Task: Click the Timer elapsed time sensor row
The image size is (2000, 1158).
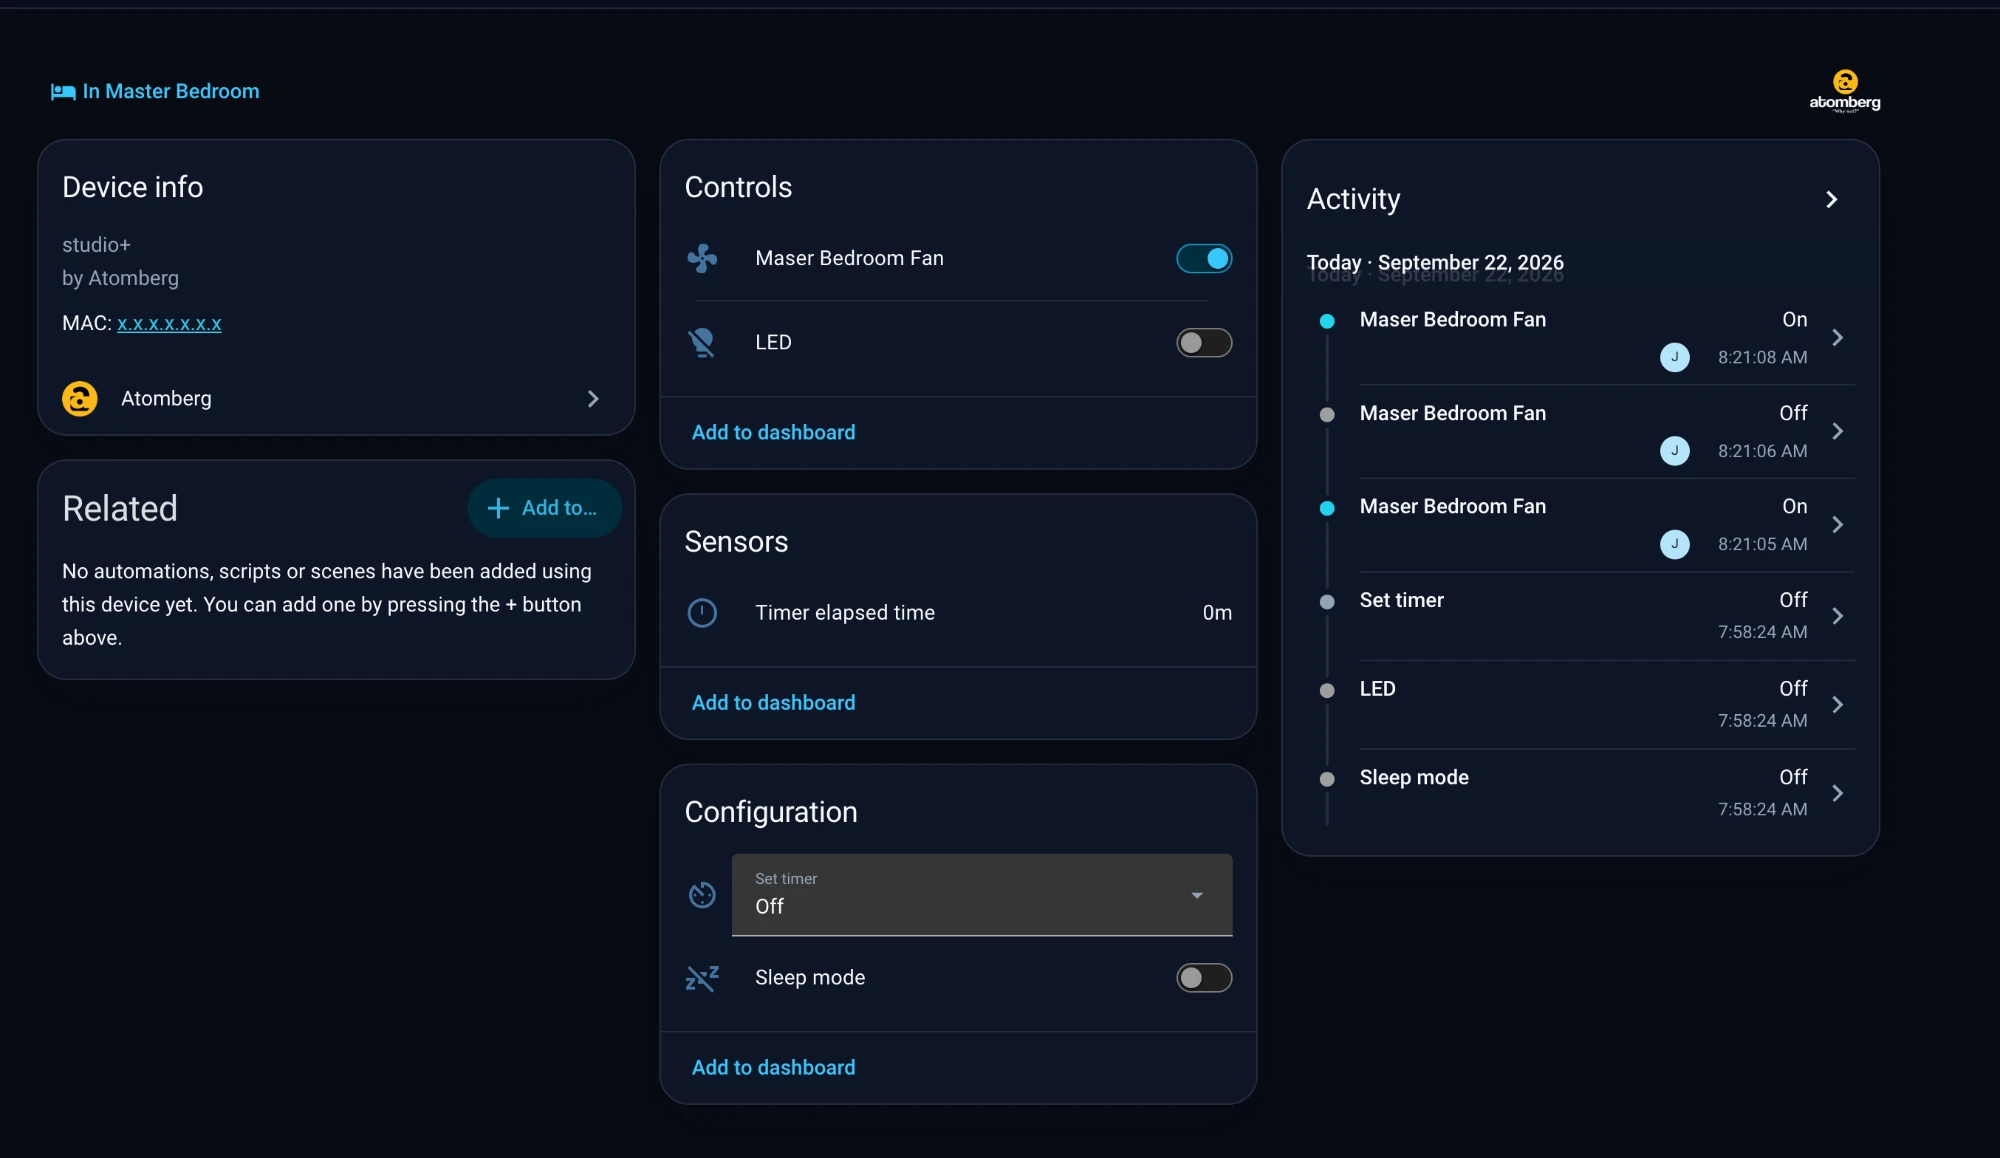Action: point(958,613)
